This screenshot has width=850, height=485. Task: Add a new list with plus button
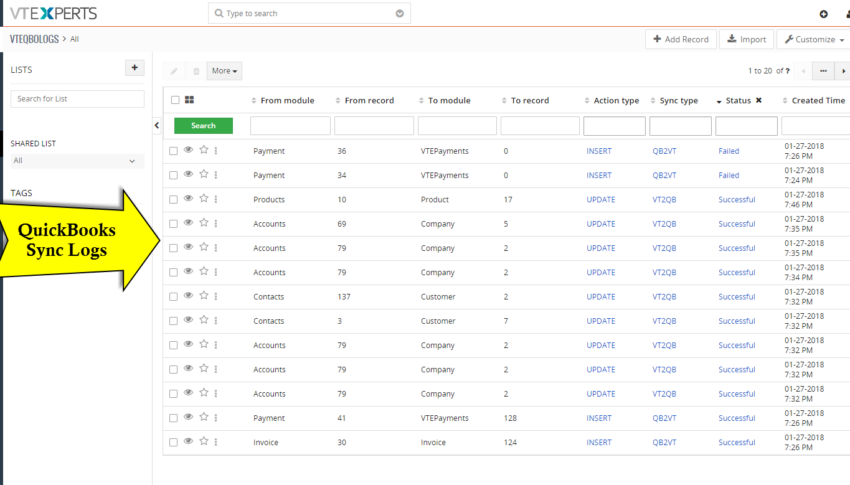[x=134, y=68]
